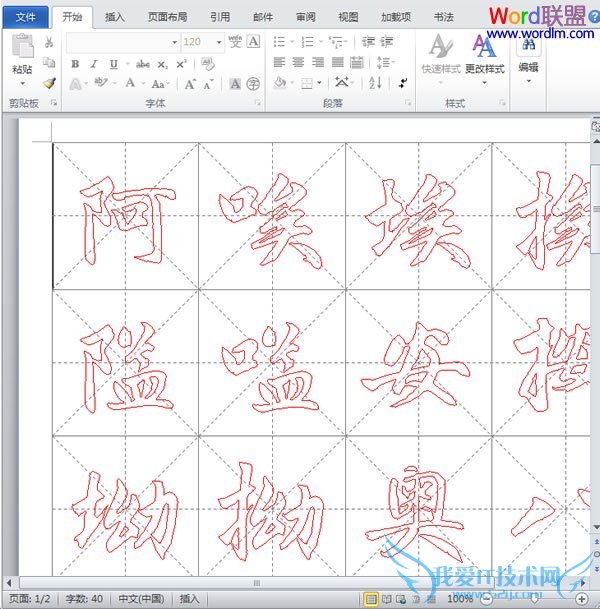Toggle strikethrough abc formatting
The image size is (600, 609).
point(143,64)
